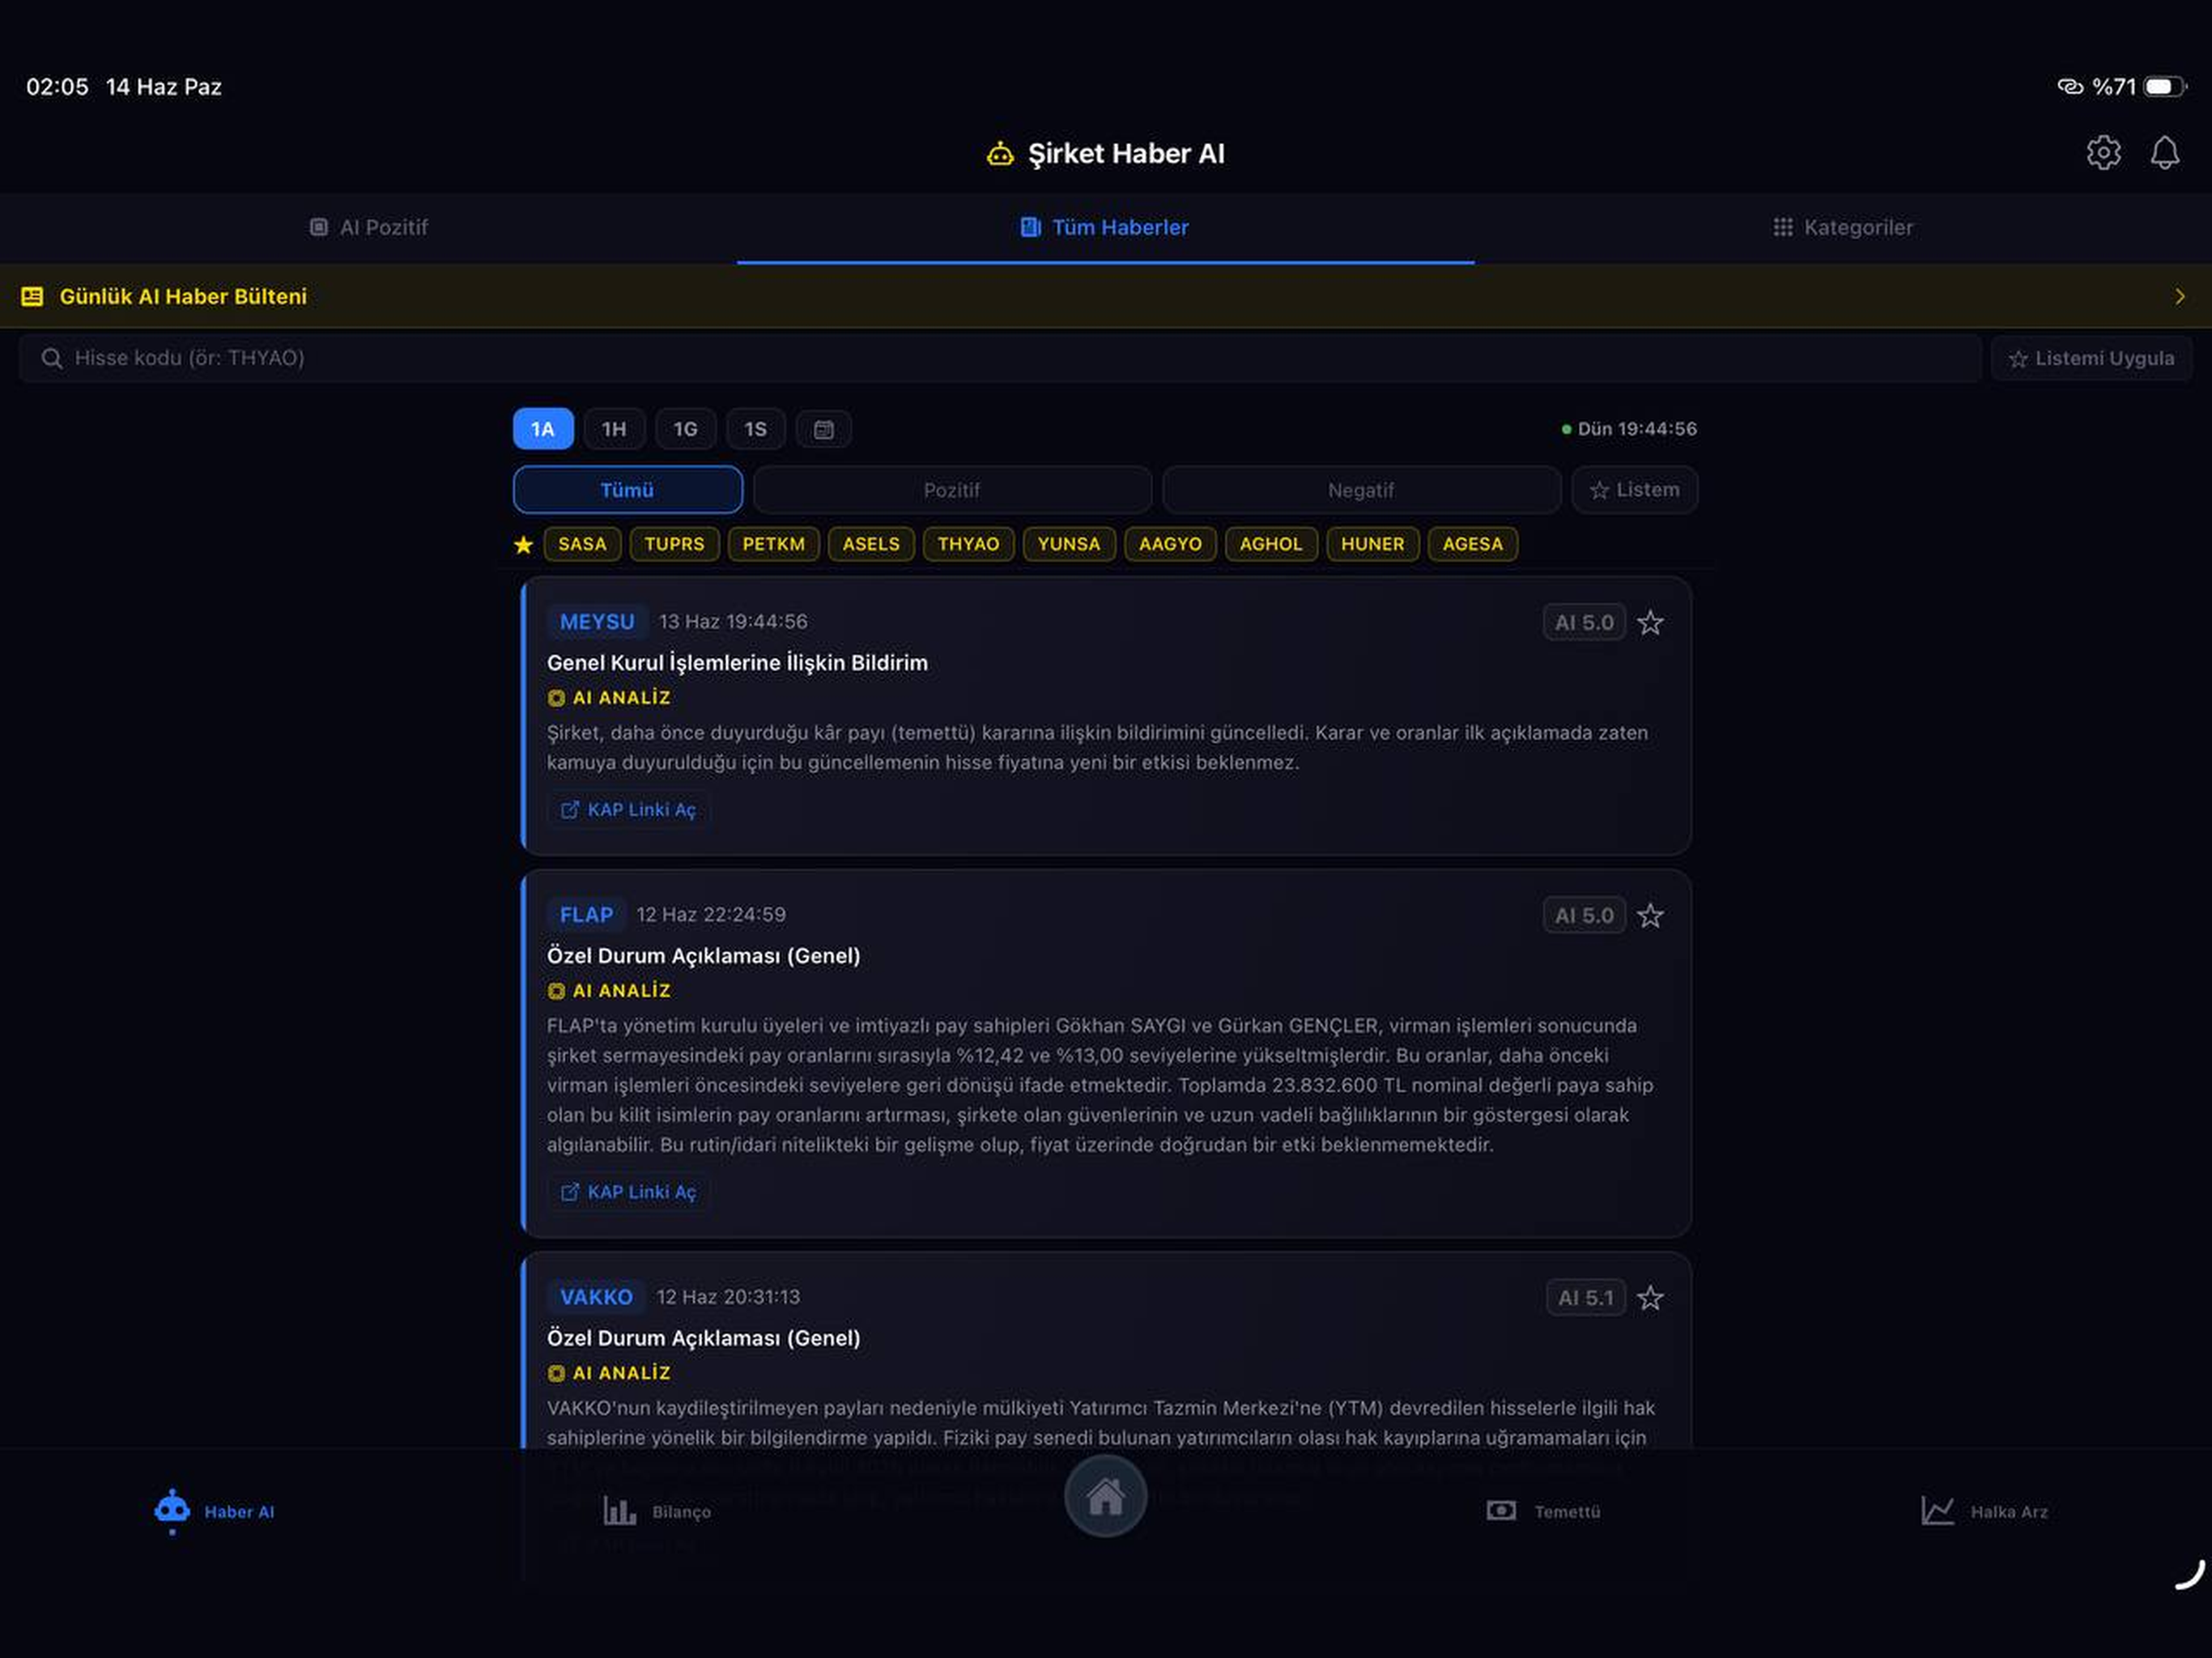
Task: Click Listemi Uygula button
Action: (x=2091, y=358)
